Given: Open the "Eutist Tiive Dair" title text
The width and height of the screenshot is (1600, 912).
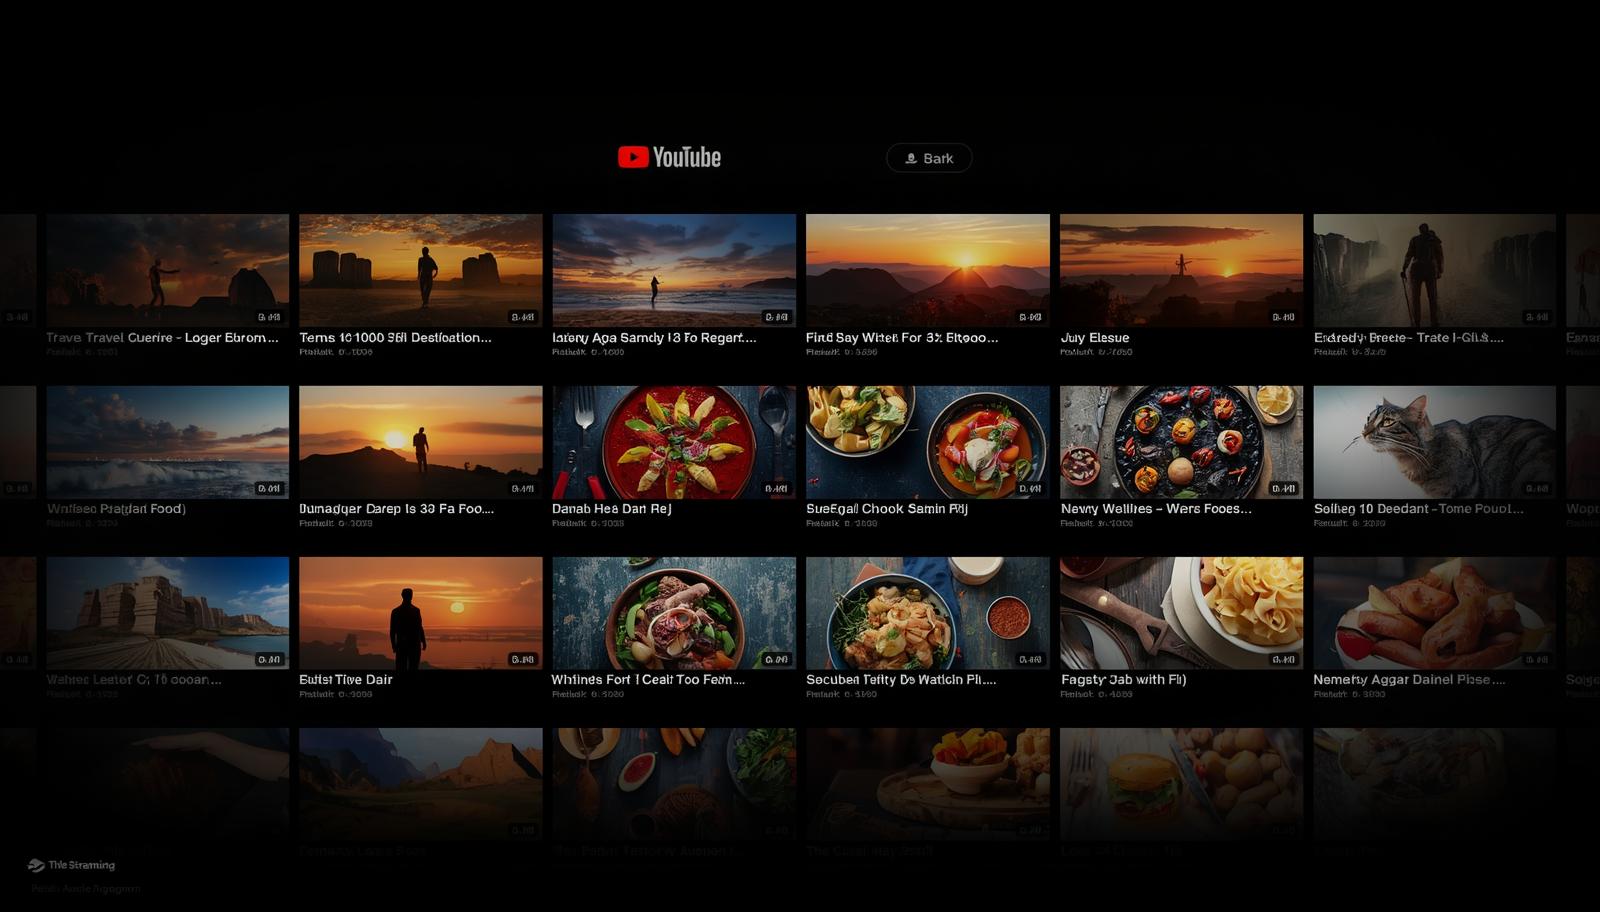Looking at the screenshot, I should 346,680.
